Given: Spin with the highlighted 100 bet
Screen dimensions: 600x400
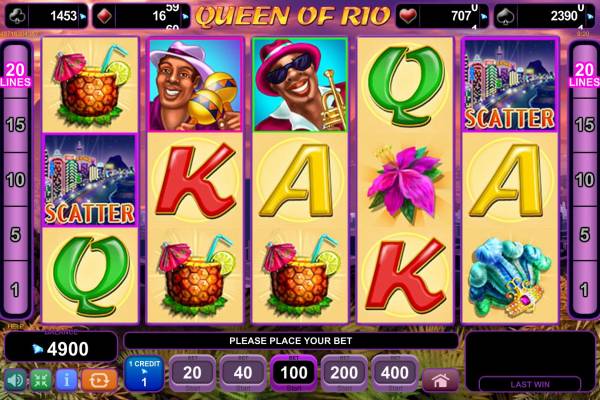Looking at the screenshot, I should 293,373.
